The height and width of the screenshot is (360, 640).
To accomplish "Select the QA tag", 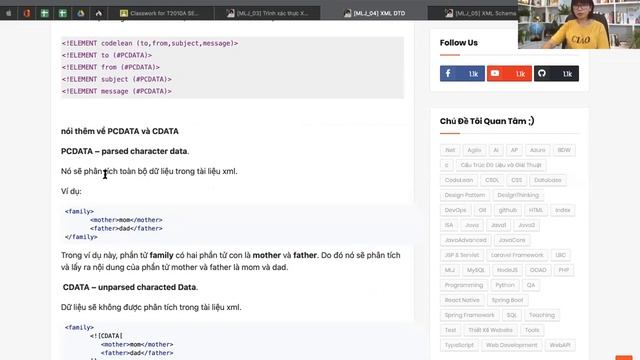I will click(531, 285).
